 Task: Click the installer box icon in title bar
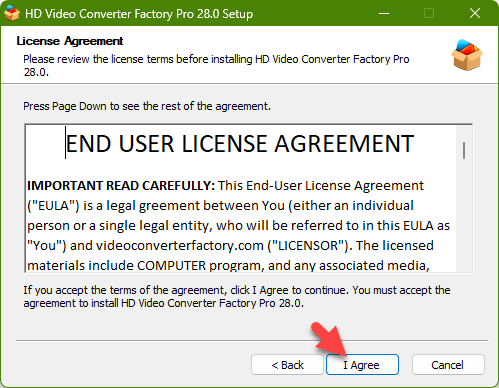[12, 14]
